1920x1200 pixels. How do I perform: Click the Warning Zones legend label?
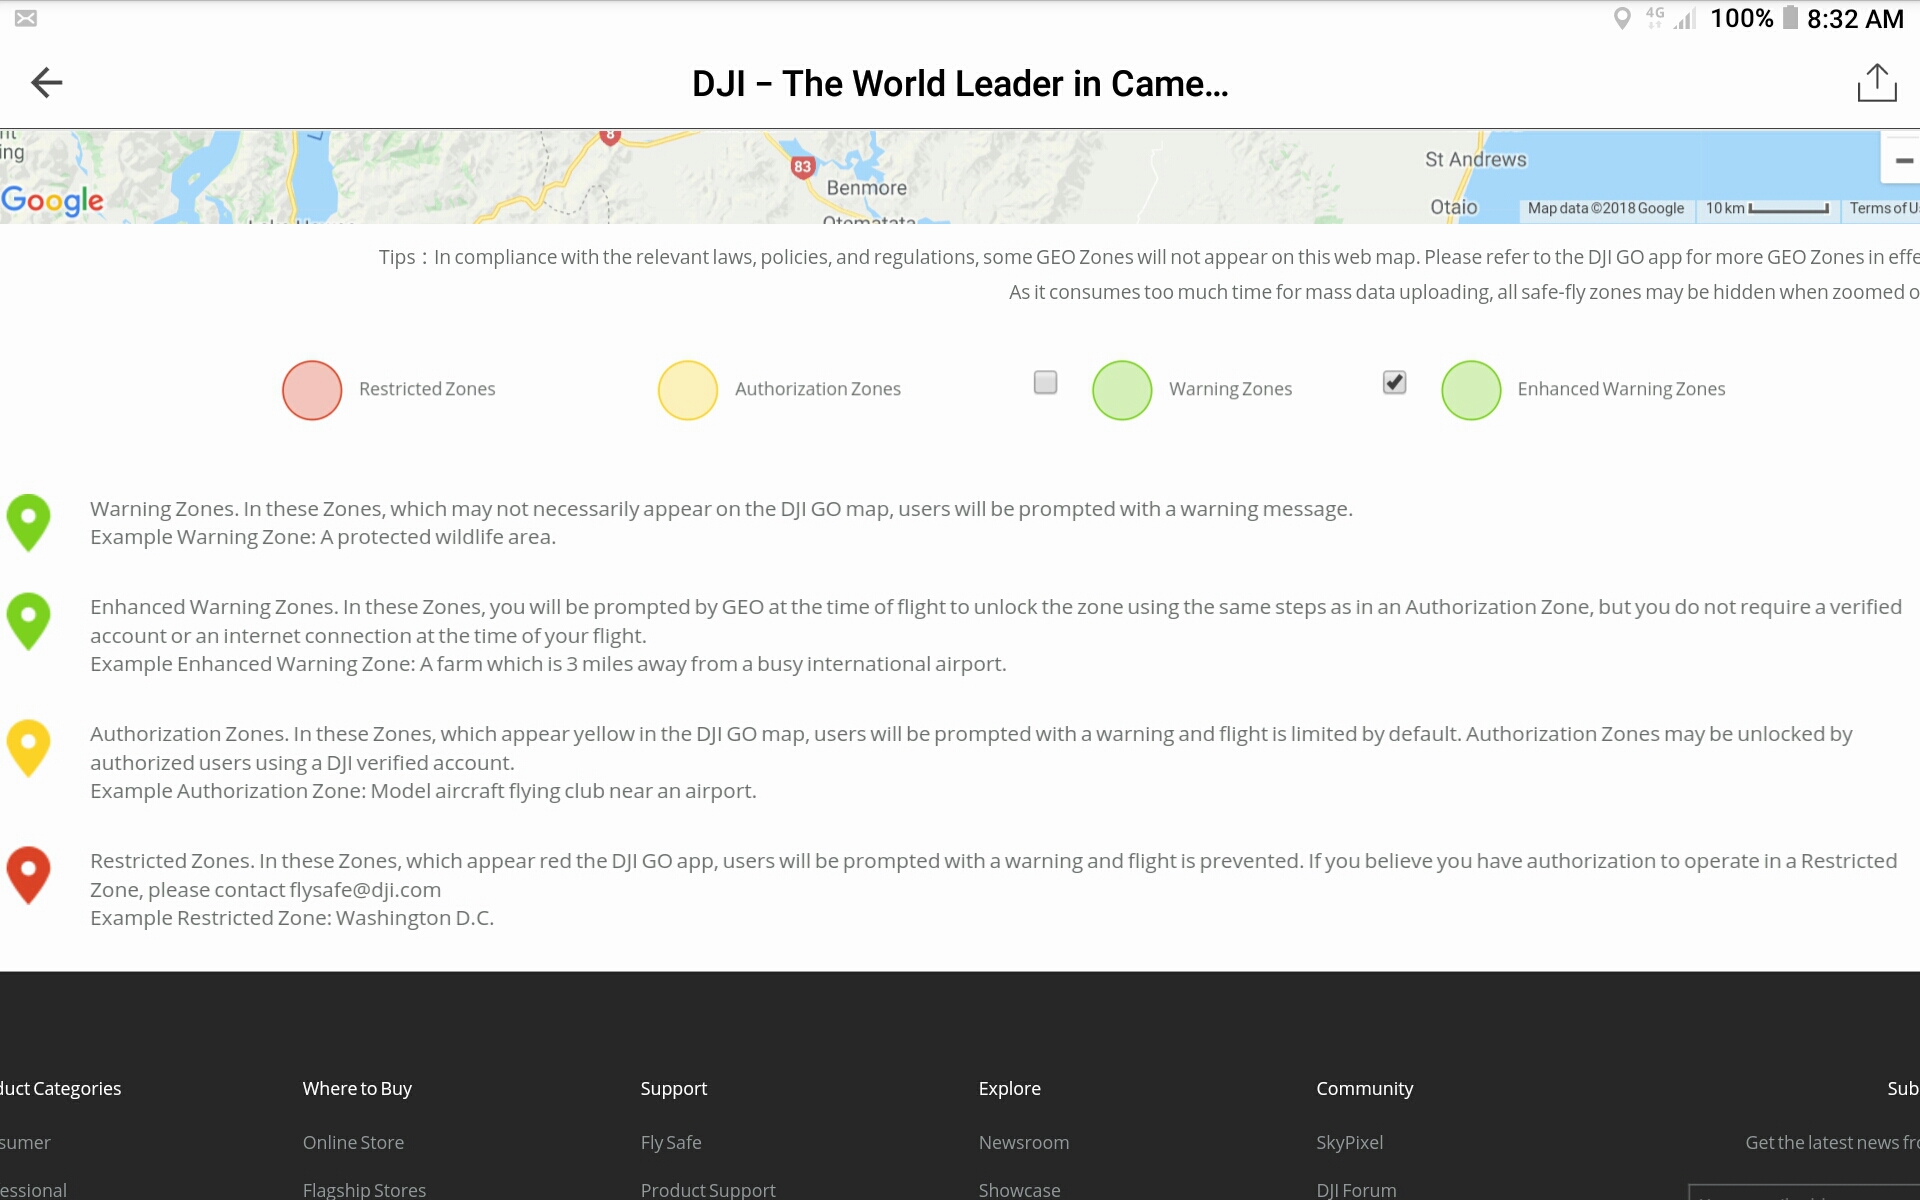[1230, 389]
